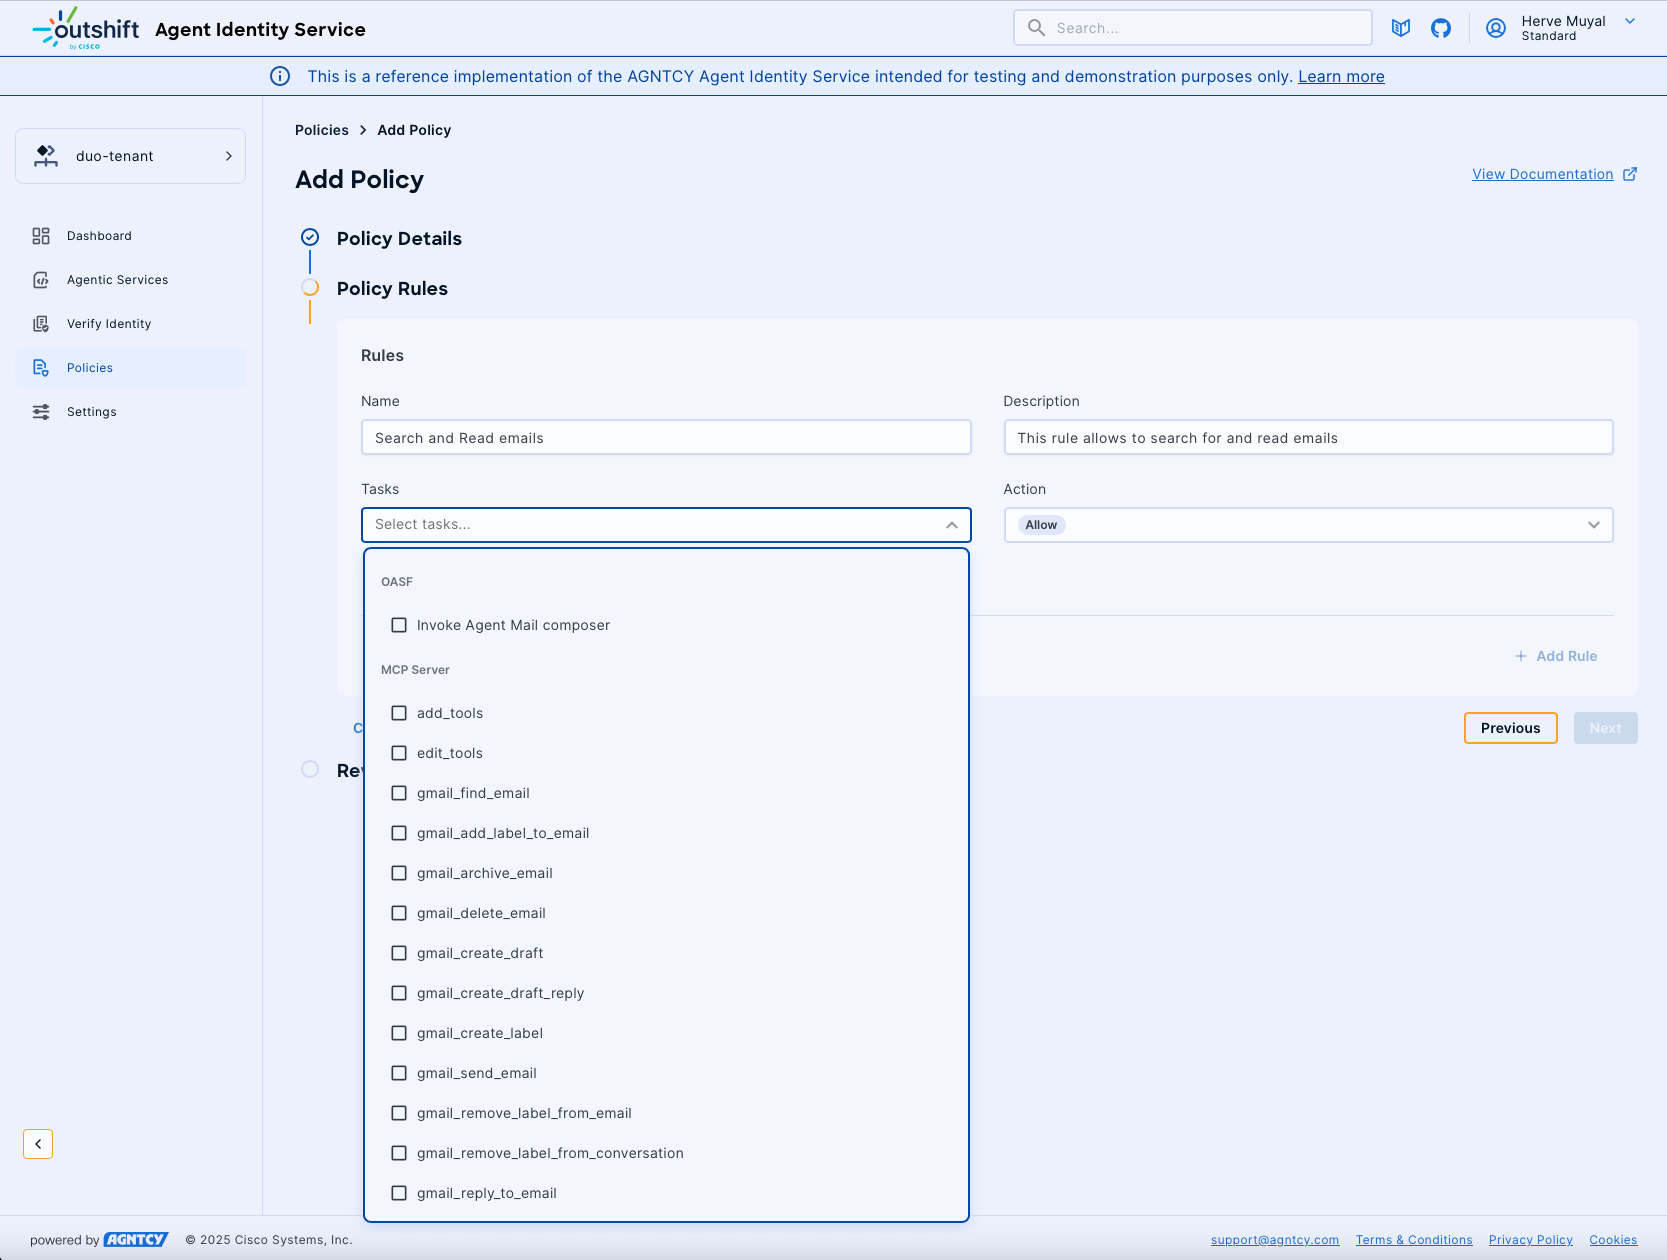This screenshot has height=1260, width=1667.
Task: Check the Invoke Agent Mail composer task
Action: pyautogui.click(x=399, y=624)
